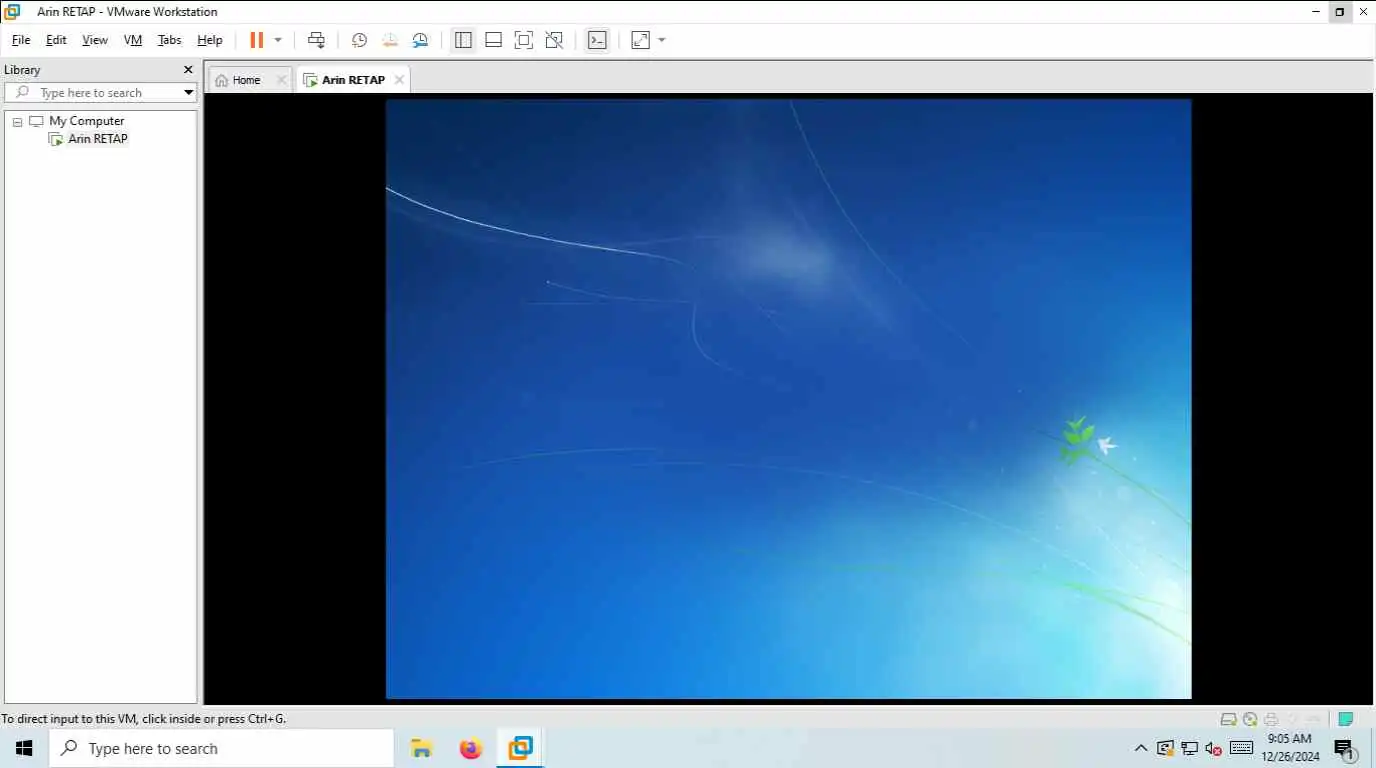
Task: Close the Arin RETAP tab
Action: click(399, 80)
